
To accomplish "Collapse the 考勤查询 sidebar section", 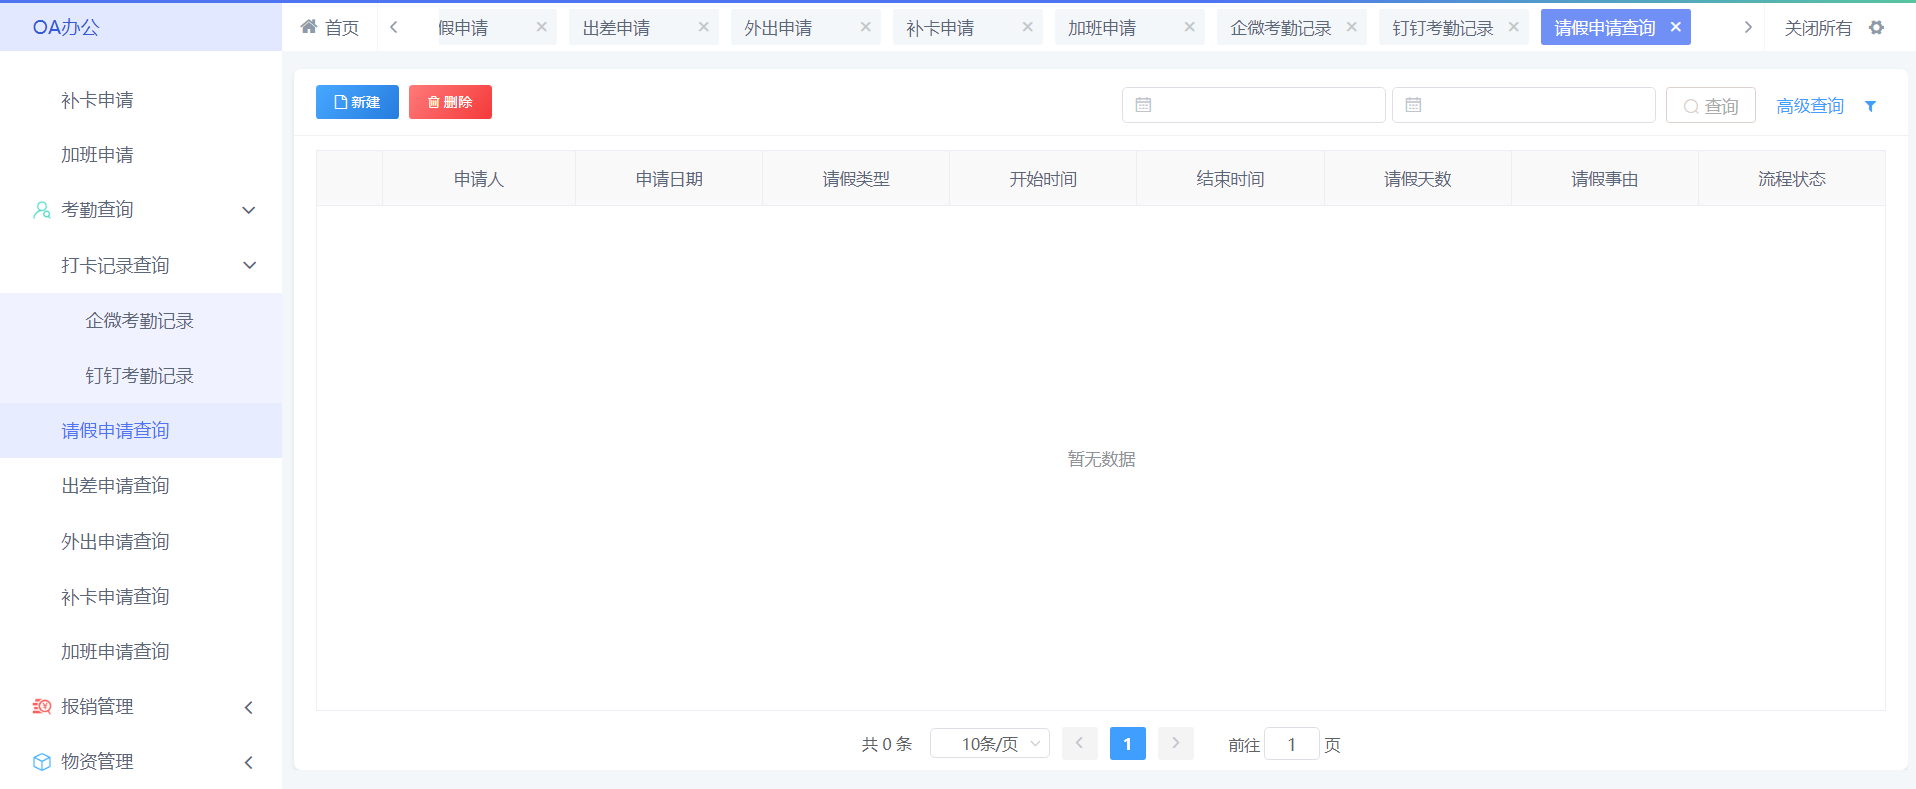I will (249, 210).
